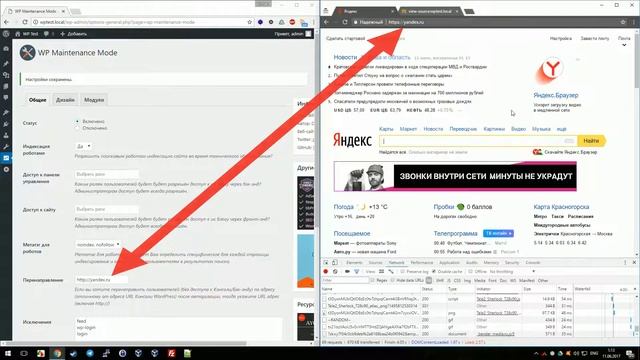This screenshot has width=640, height=360.
Task: Open the 'Карты' link on Yandex
Action: click(x=386, y=129)
